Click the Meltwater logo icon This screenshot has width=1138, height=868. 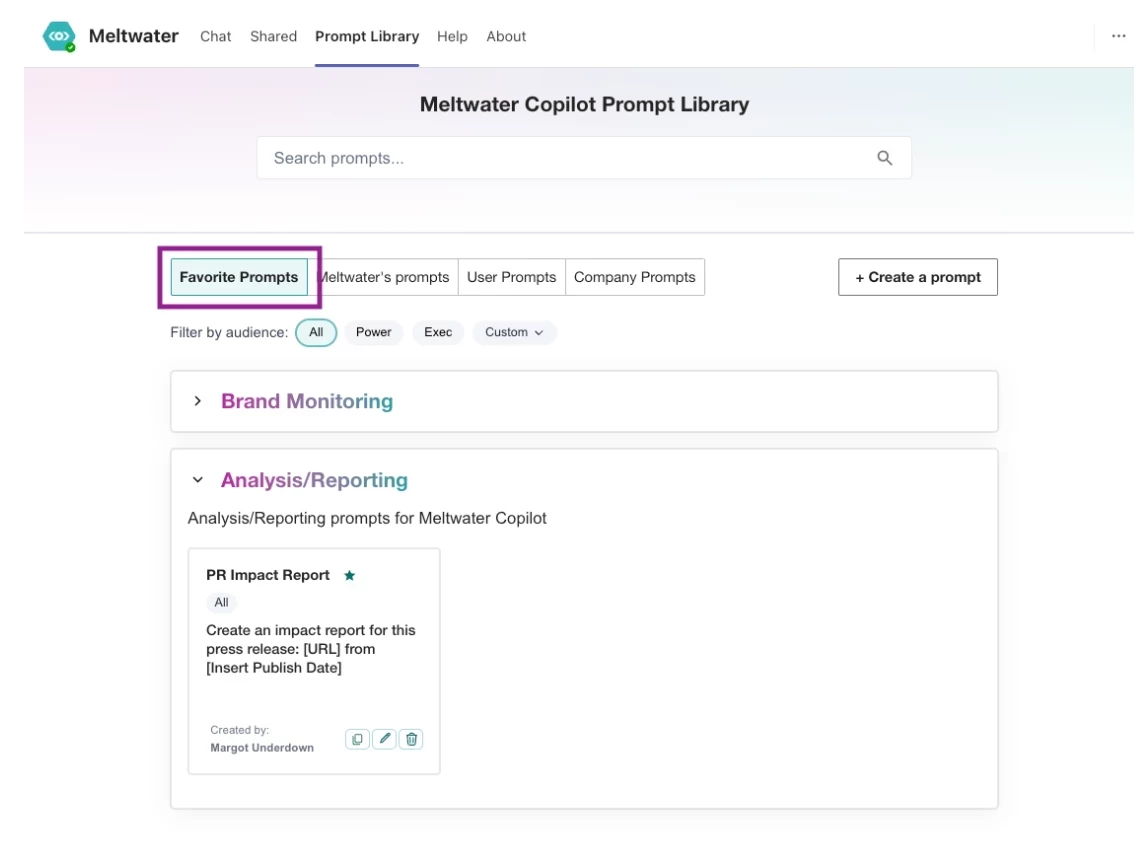coord(59,36)
